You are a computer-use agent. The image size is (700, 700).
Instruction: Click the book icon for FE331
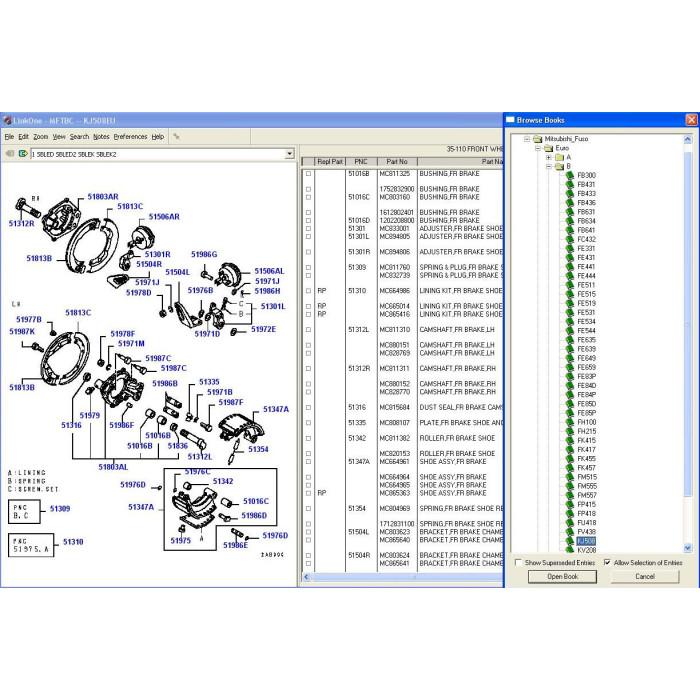point(569,249)
